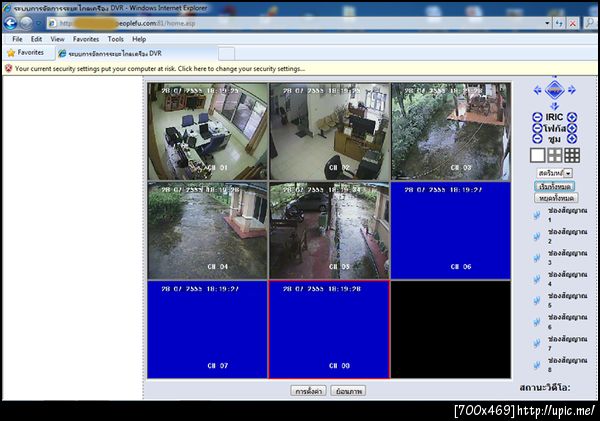Screen dimensions: 600x421
Task: Open the Help menu
Action: point(139,39)
